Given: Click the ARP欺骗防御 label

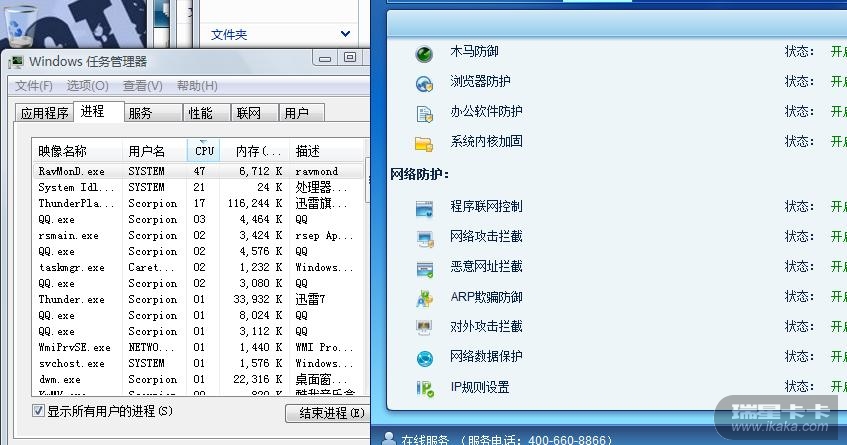Looking at the screenshot, I should (x=486, y=296).
